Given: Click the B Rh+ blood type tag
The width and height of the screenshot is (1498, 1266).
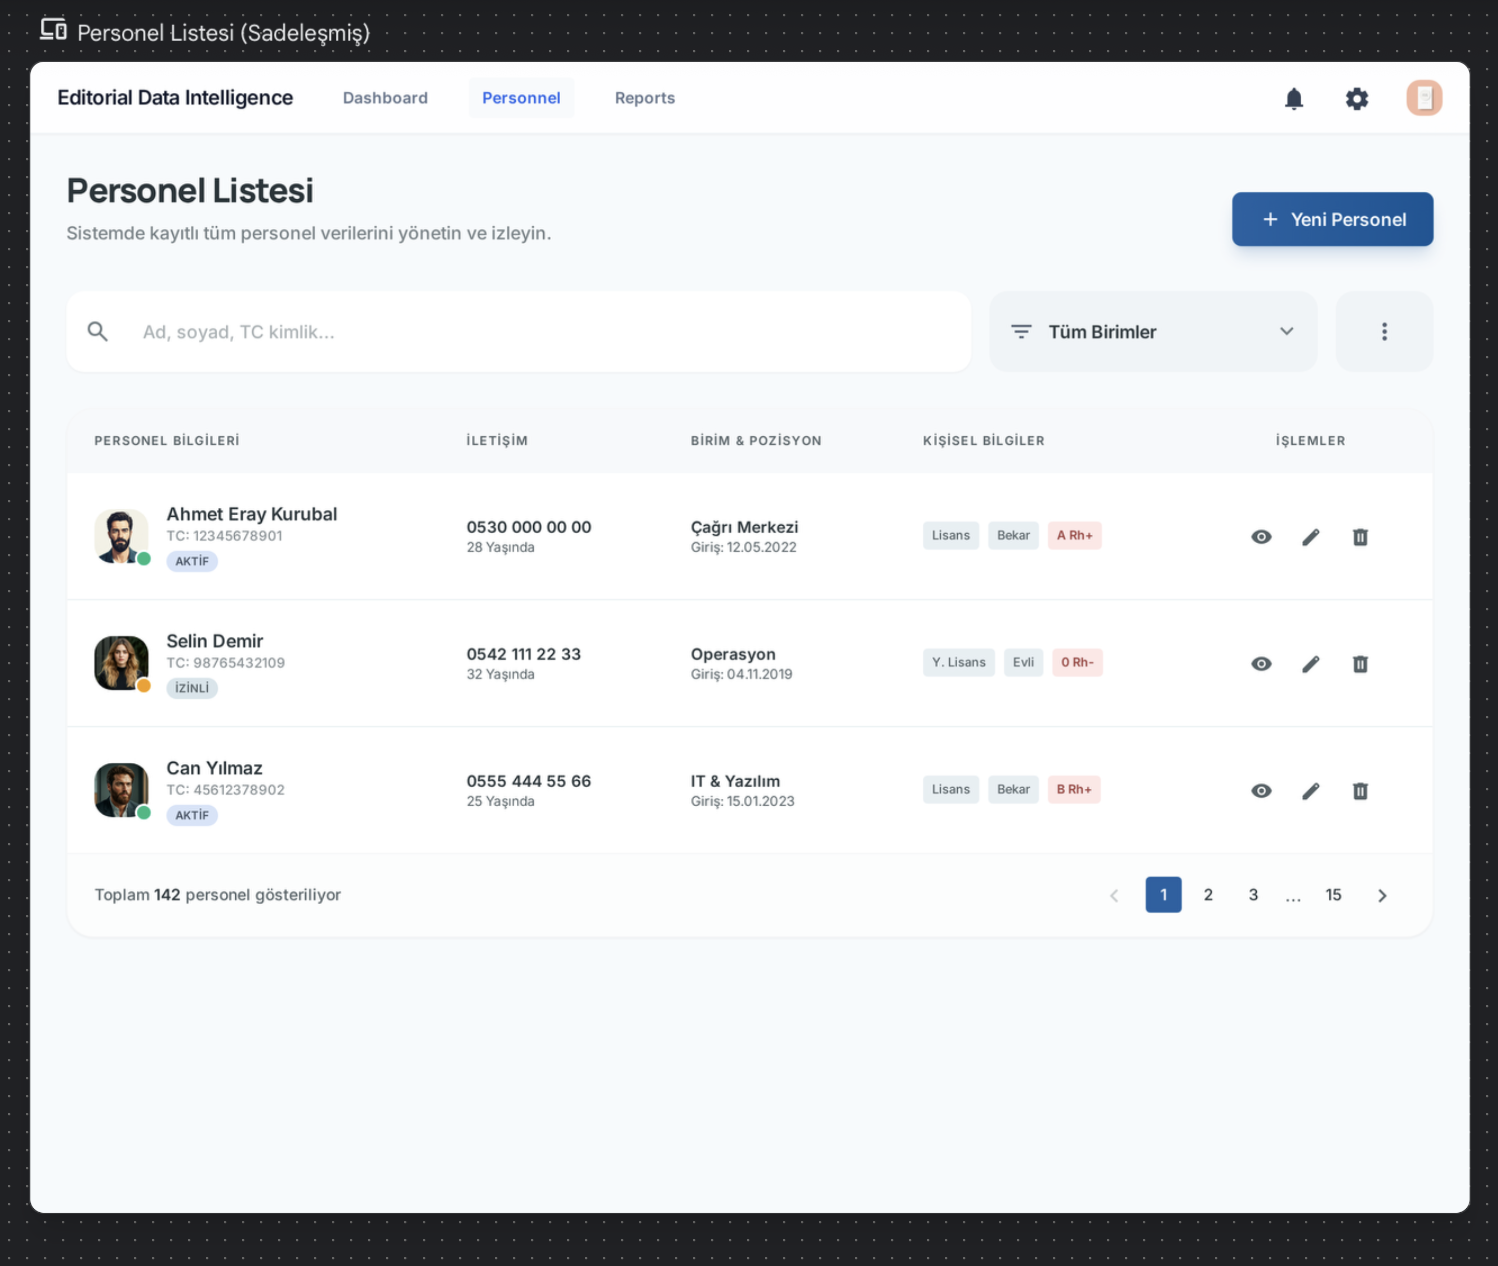Looking at the screenshot, I should [1074, 789].
